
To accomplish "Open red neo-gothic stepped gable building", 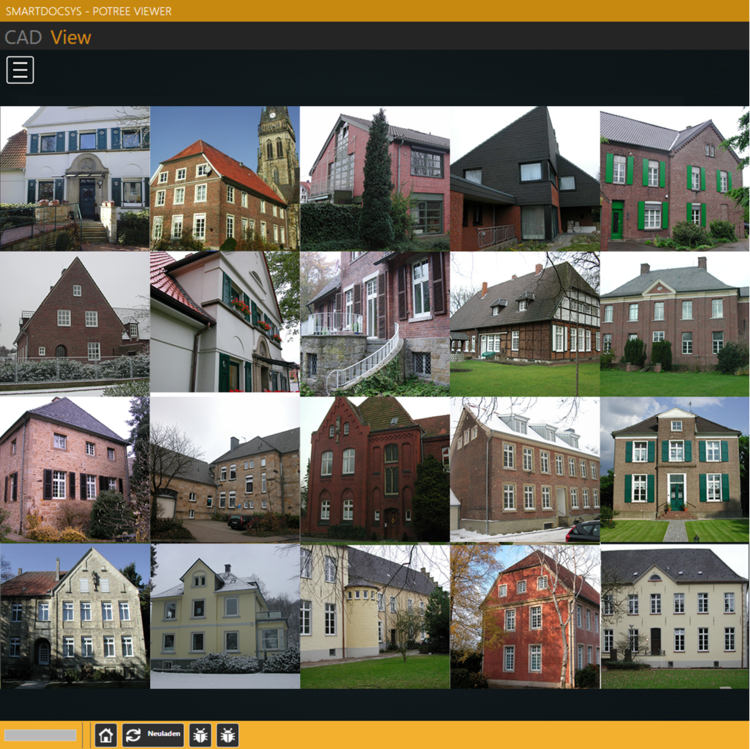I will [375, 470].
